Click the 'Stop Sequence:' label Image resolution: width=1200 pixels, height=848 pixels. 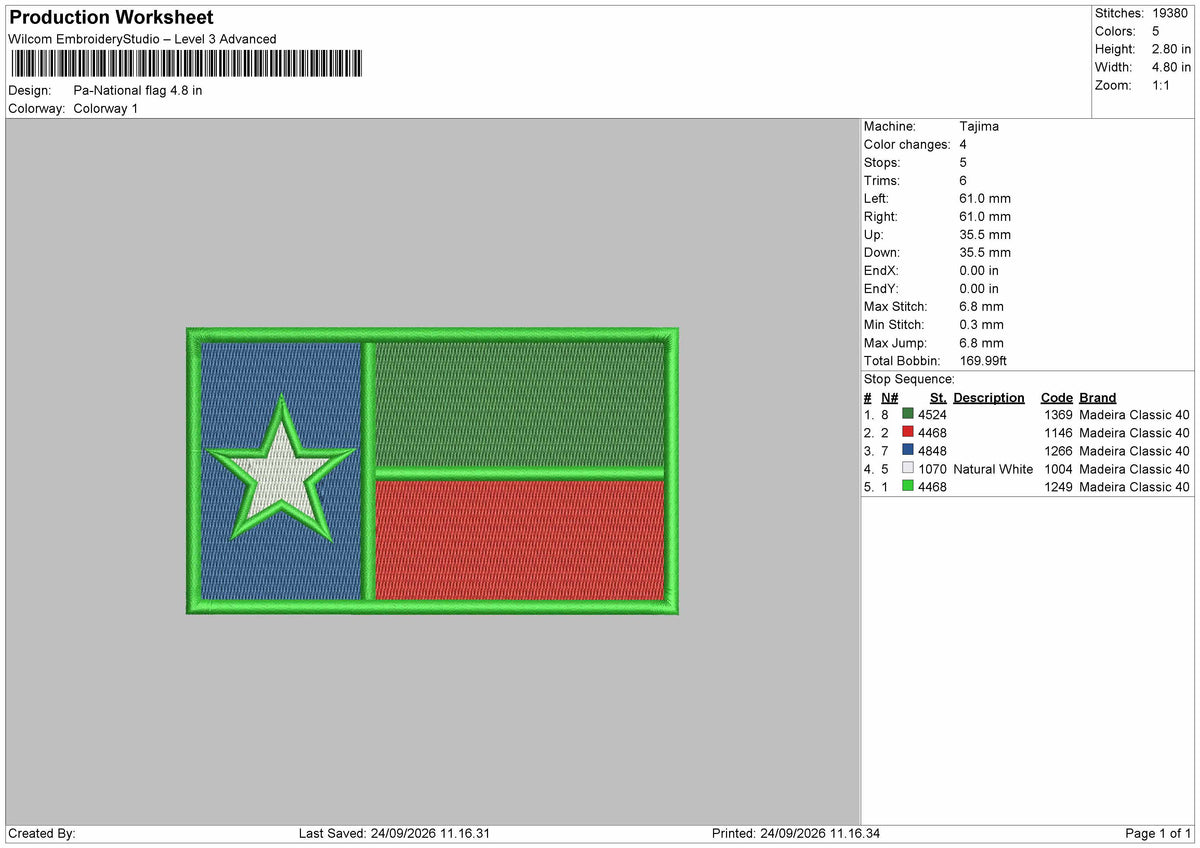point(909,379)
